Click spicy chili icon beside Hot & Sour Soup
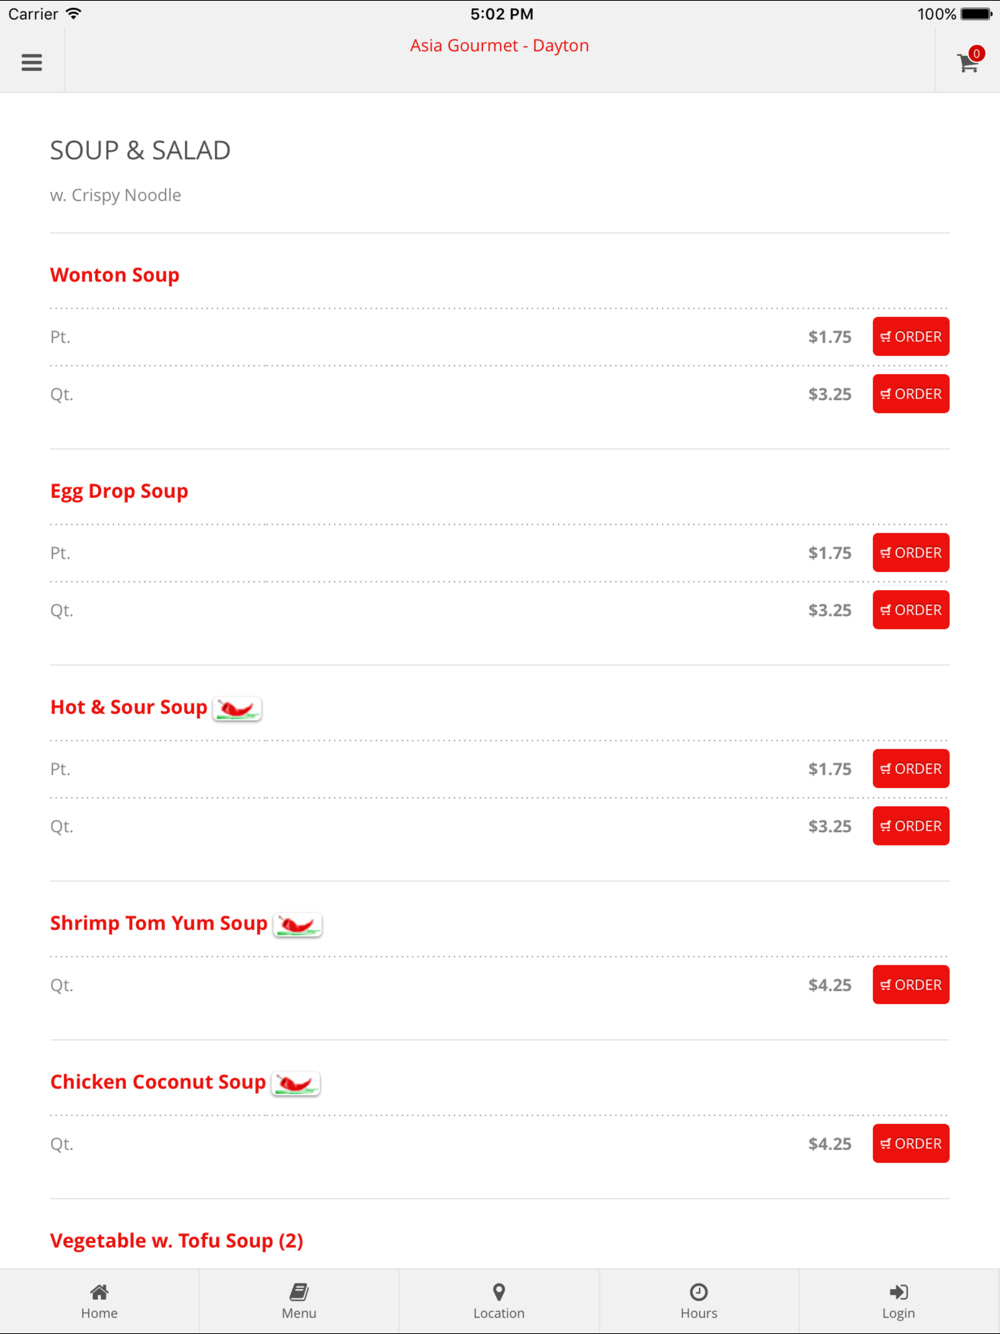This screenshot has height=1334, width=1000. (237, 709)
